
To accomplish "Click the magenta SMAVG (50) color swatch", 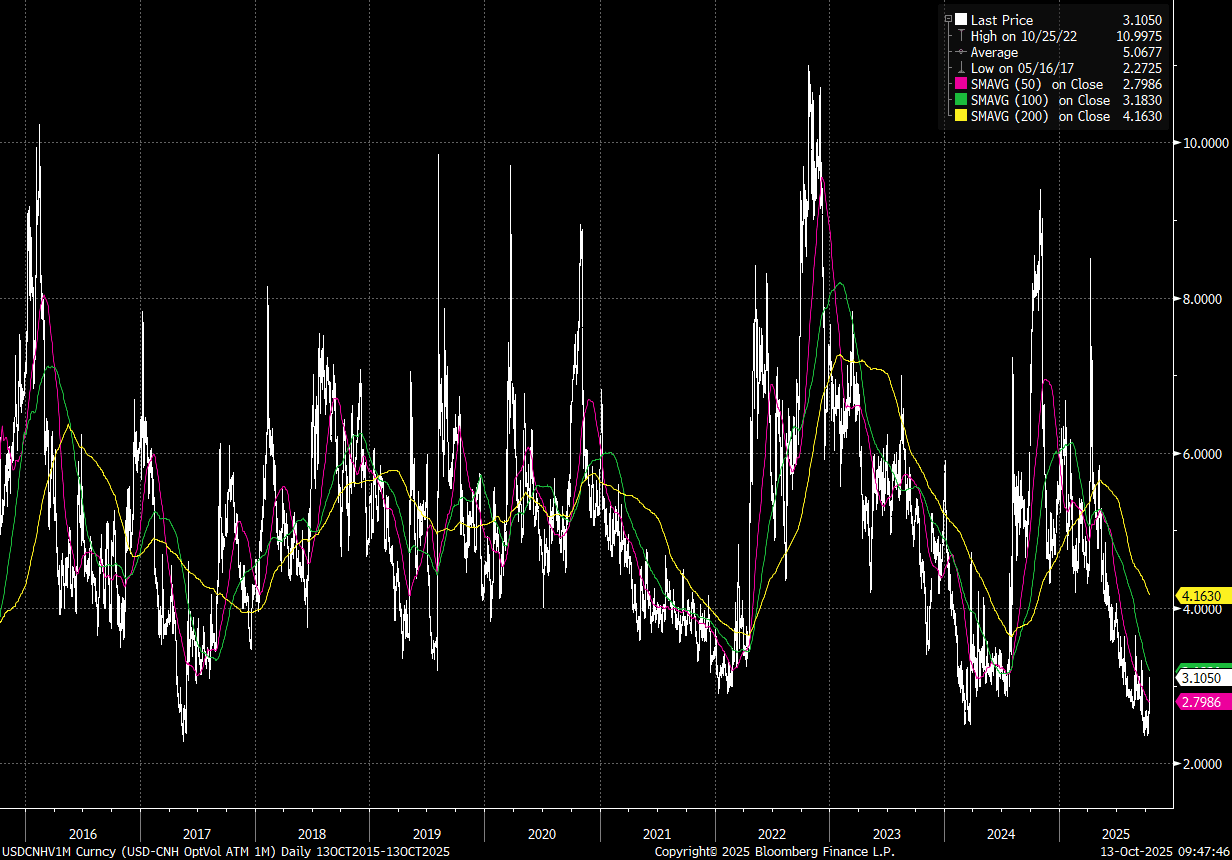I will coord(961,84).
